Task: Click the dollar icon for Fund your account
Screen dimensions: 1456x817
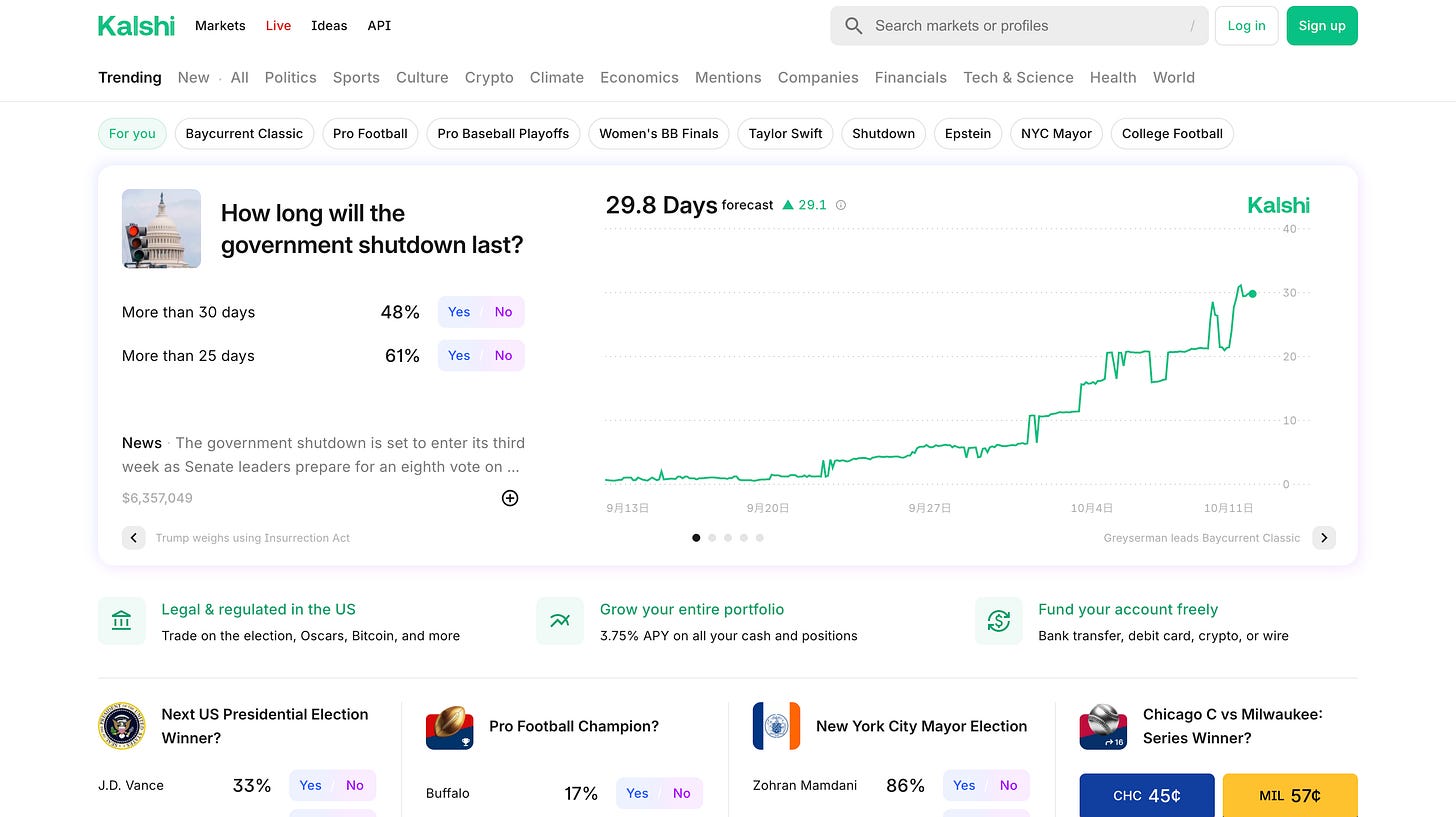Action: 999,621
